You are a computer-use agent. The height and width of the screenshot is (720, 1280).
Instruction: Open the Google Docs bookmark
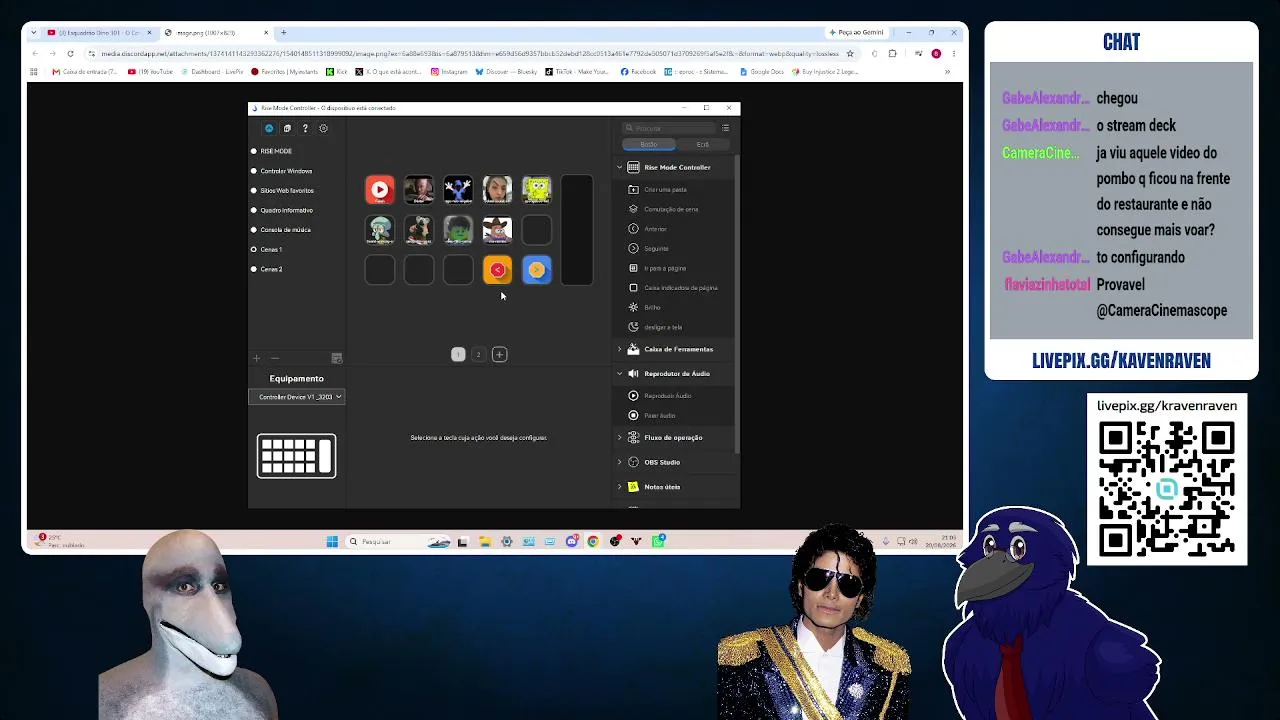[x=763, y=72]
